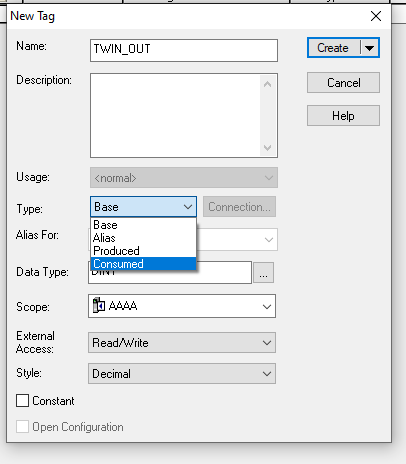Open Help for New Tag dialog
The width and height of the screenshot is (406, 464).
pos(343,116)
